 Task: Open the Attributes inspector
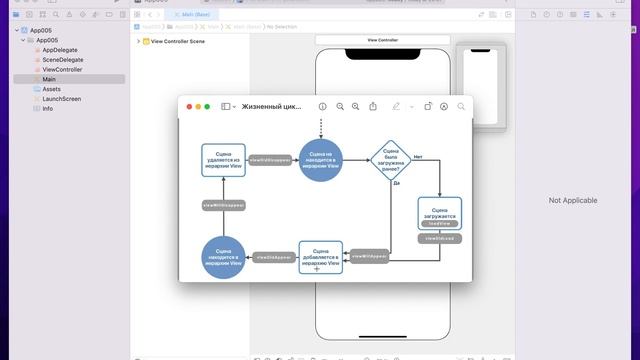click(x=587, y=15)
